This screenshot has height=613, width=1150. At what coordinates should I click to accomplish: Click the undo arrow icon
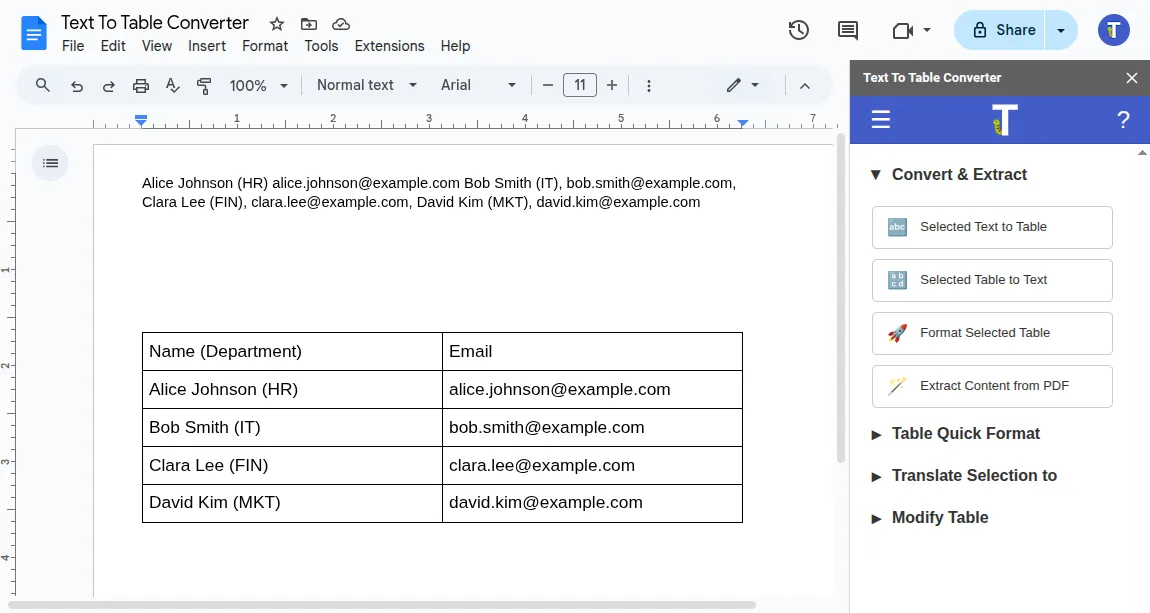point(77,86)
